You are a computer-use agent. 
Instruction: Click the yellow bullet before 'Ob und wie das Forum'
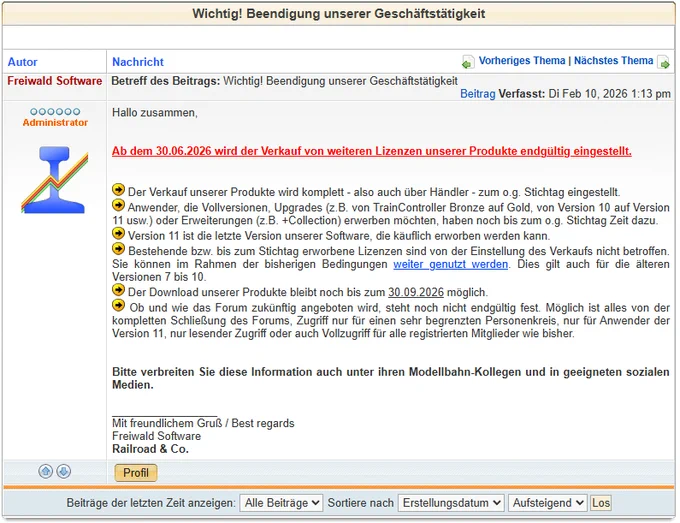(x=118, y=305)
